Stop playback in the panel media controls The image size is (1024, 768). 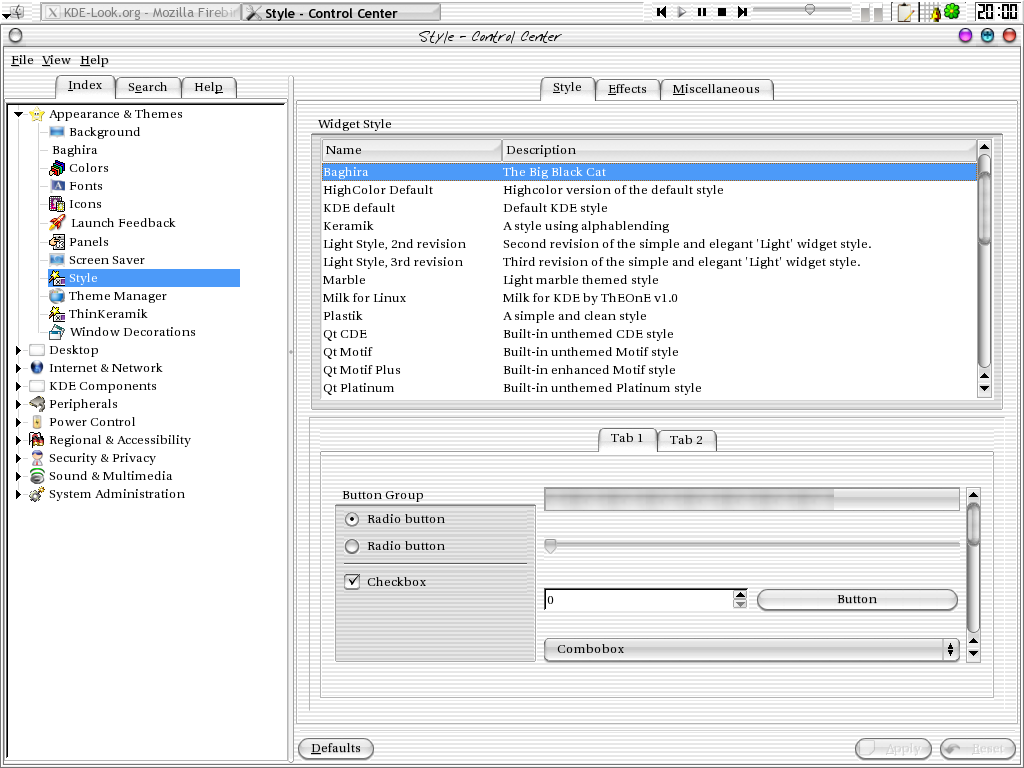click(722, 12)
